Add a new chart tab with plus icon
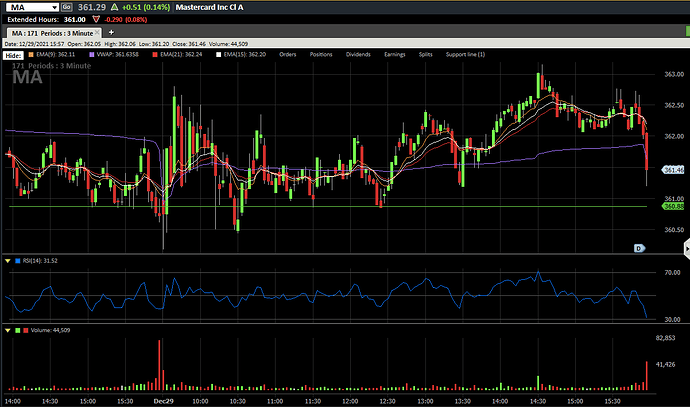690x407 pixels. 111,32
